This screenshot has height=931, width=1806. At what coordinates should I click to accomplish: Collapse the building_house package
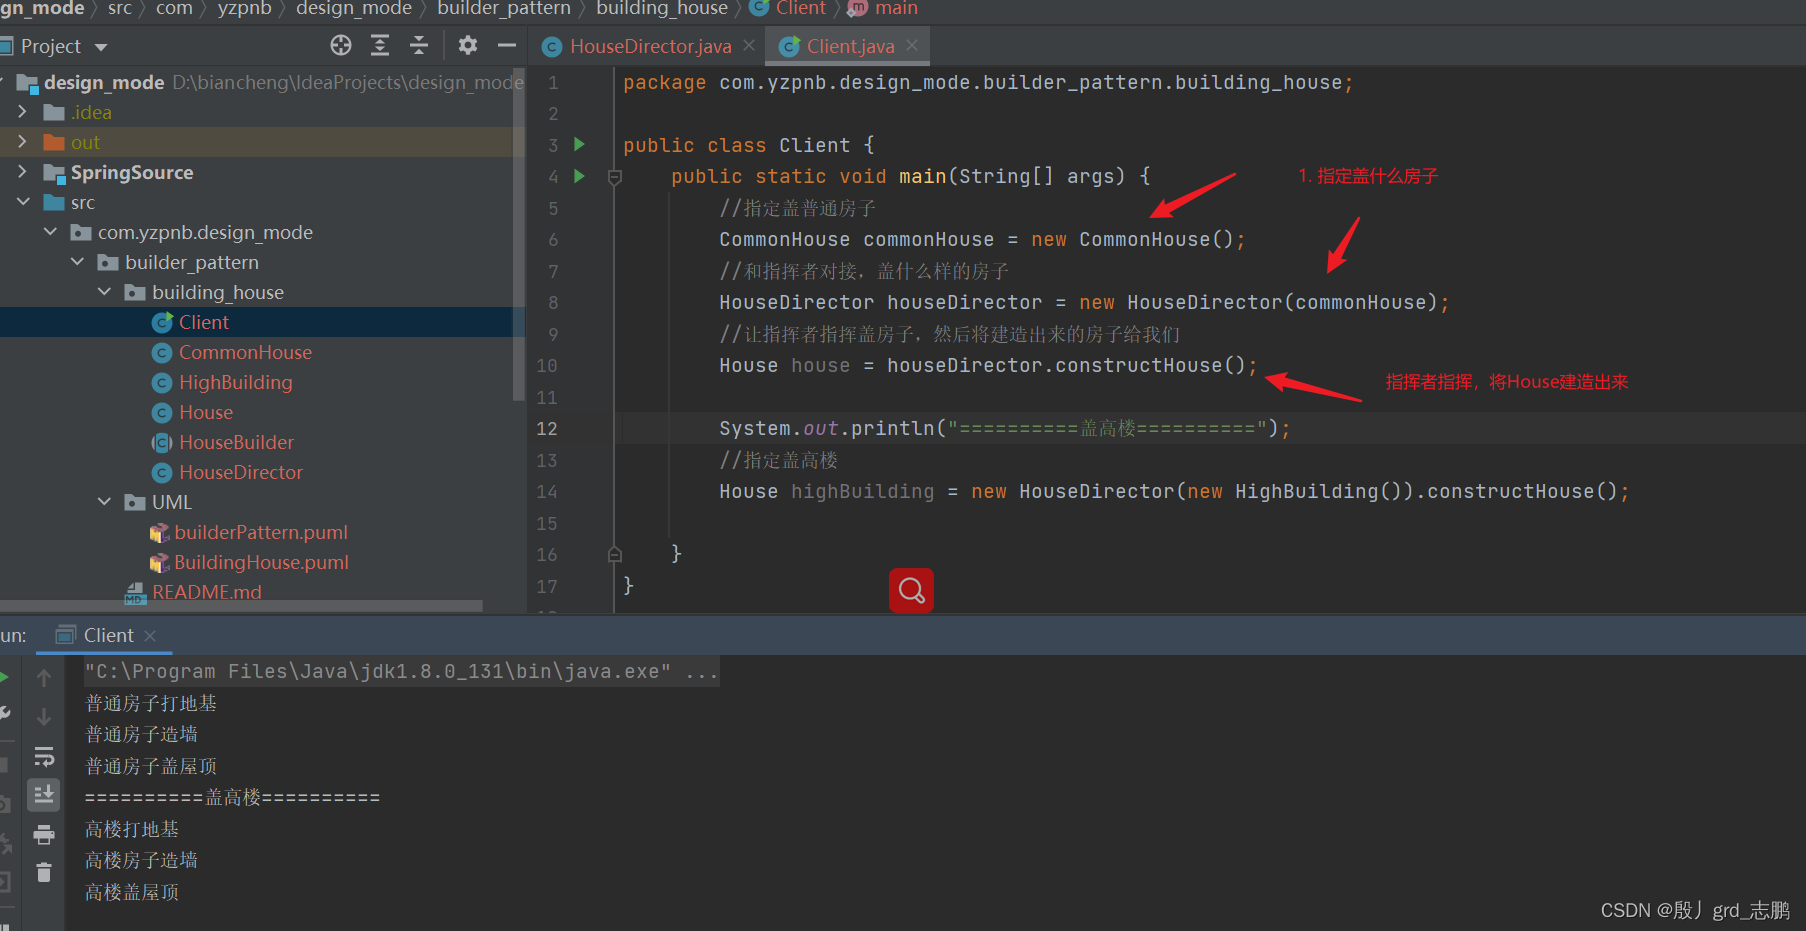tap(104, 292)
